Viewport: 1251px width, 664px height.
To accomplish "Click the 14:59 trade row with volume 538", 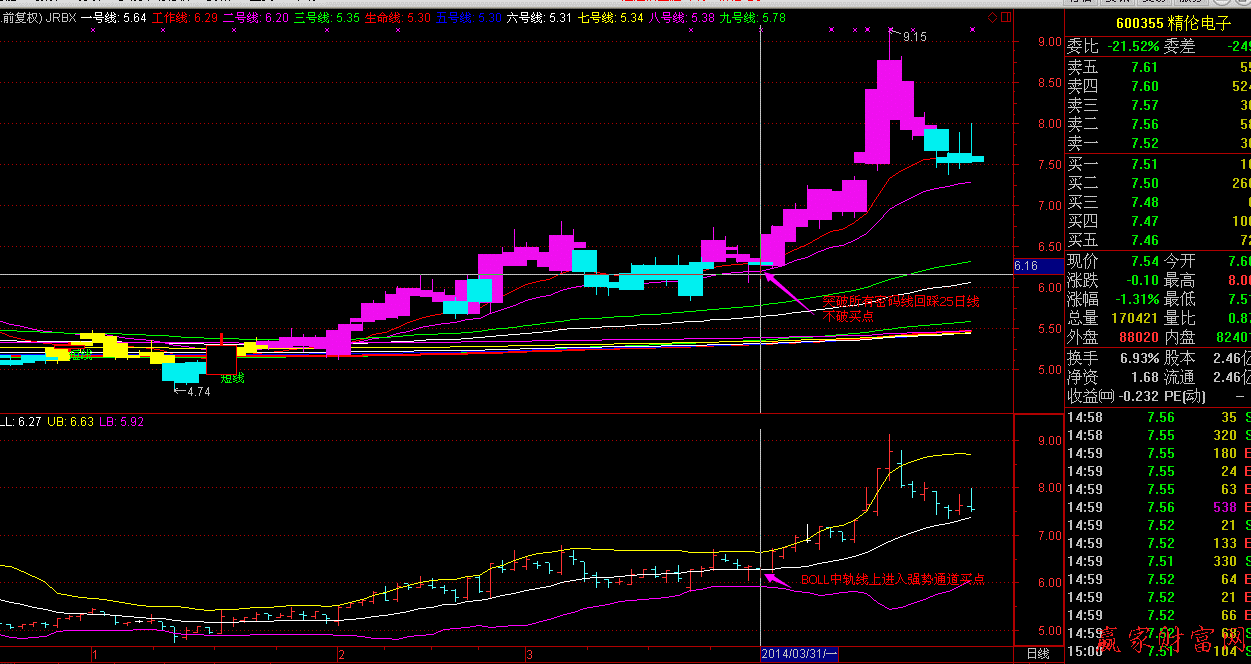I will 1158,507.
